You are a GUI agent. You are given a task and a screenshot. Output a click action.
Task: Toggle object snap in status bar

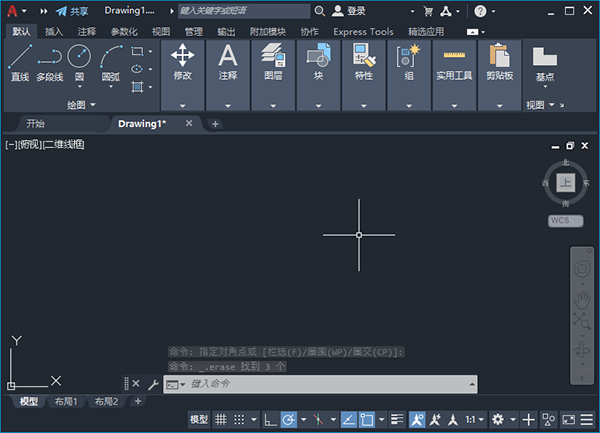(367, 419)
